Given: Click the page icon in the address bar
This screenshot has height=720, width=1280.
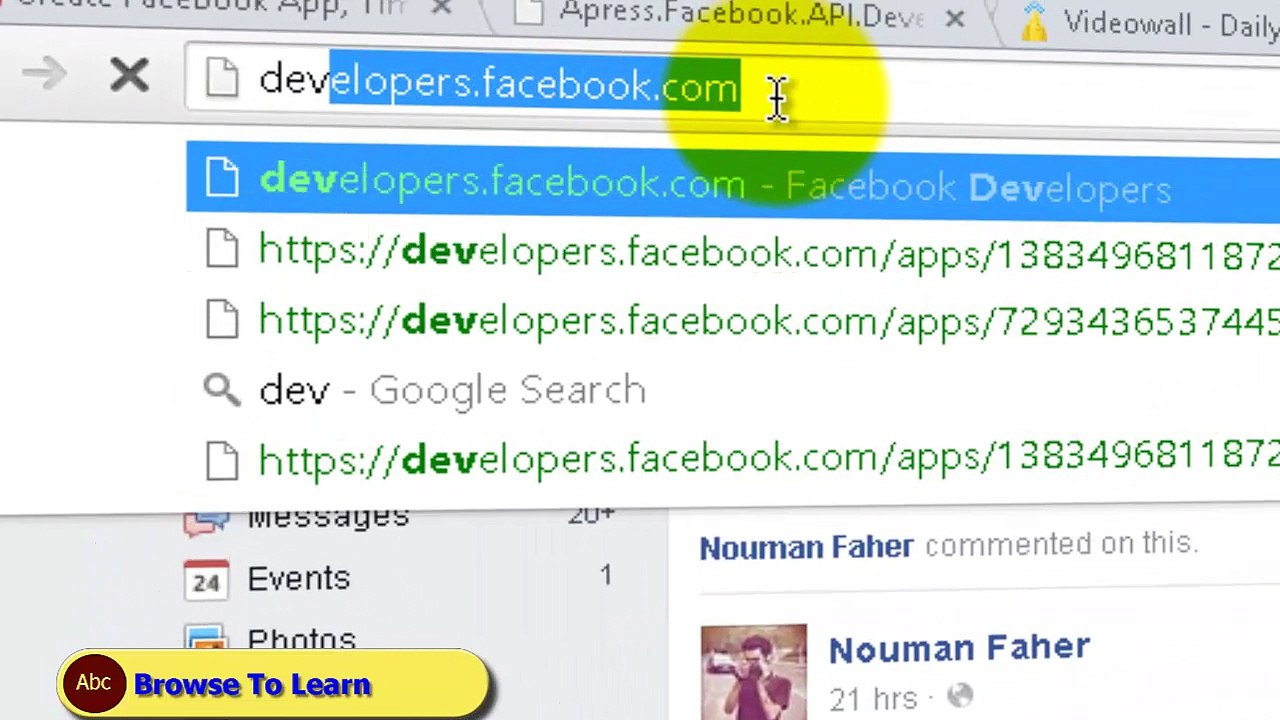Looking at the screenshot, I should pos(222,79).
